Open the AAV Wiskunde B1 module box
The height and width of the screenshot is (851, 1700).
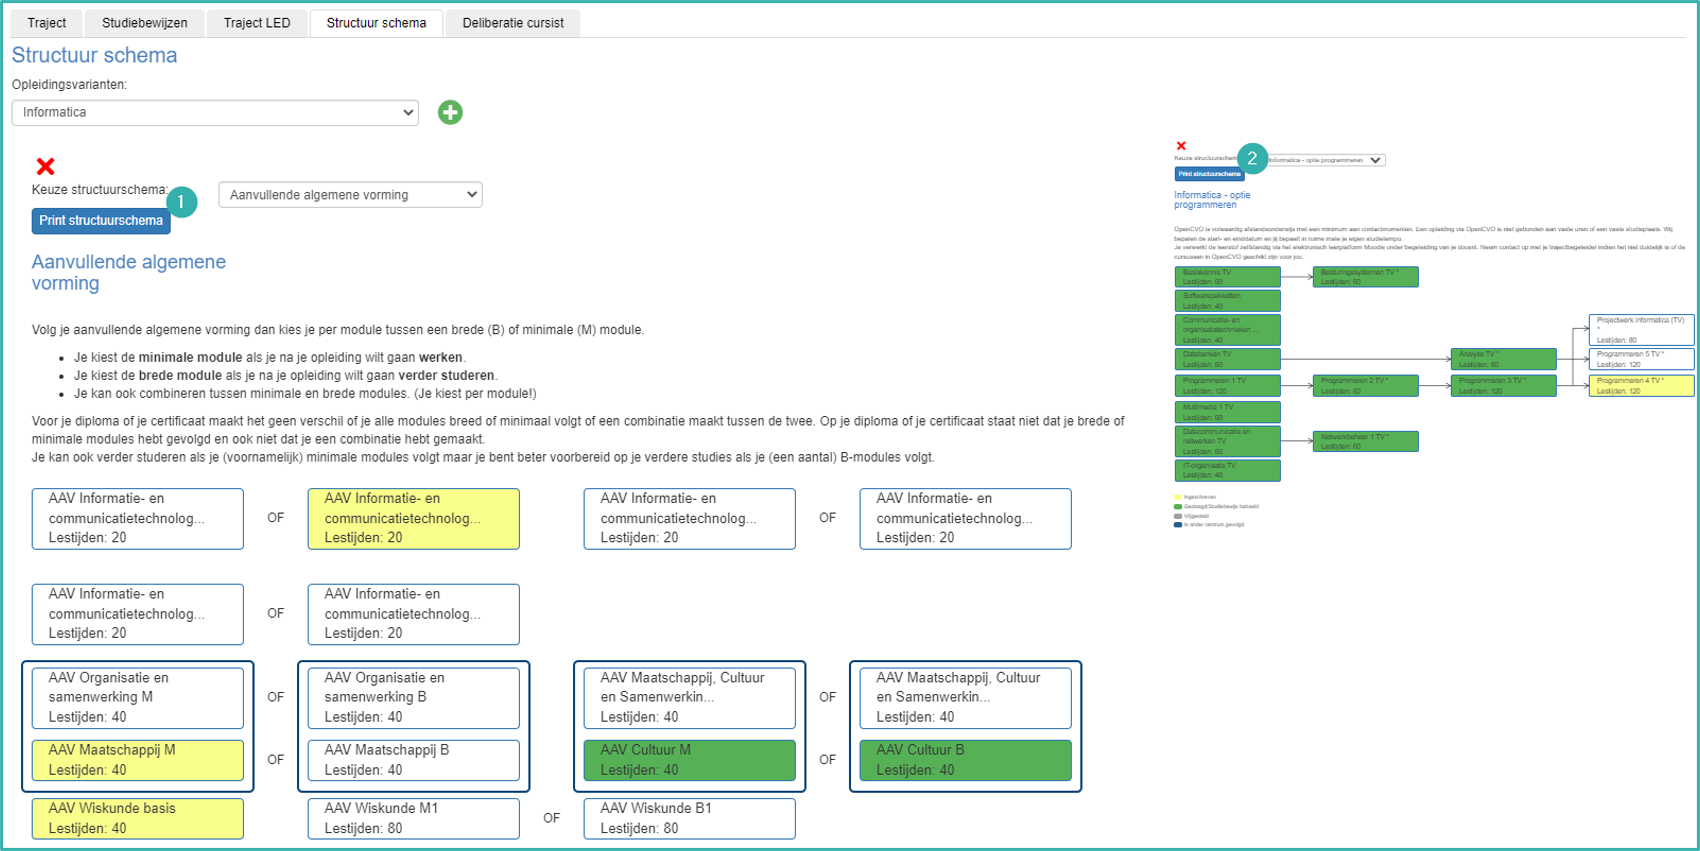pyautogui.click(x=690, y=819)
